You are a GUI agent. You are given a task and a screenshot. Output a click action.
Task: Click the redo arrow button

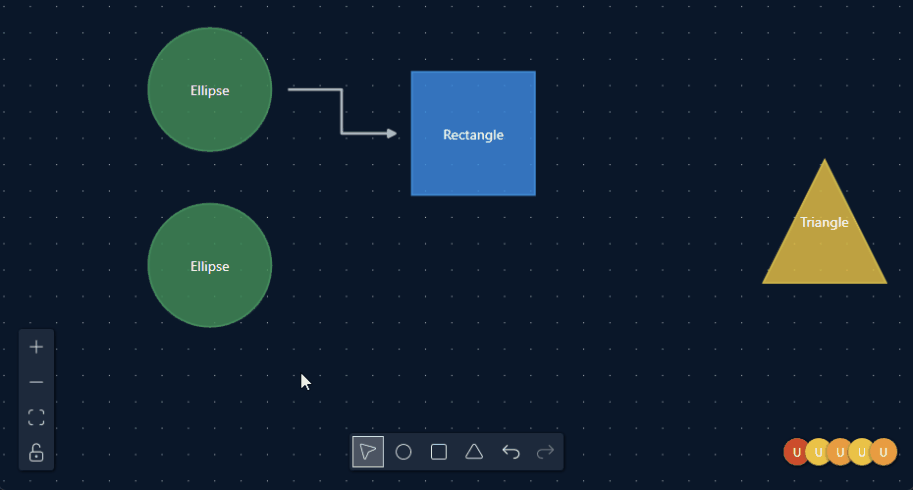(x=546, y=452)
